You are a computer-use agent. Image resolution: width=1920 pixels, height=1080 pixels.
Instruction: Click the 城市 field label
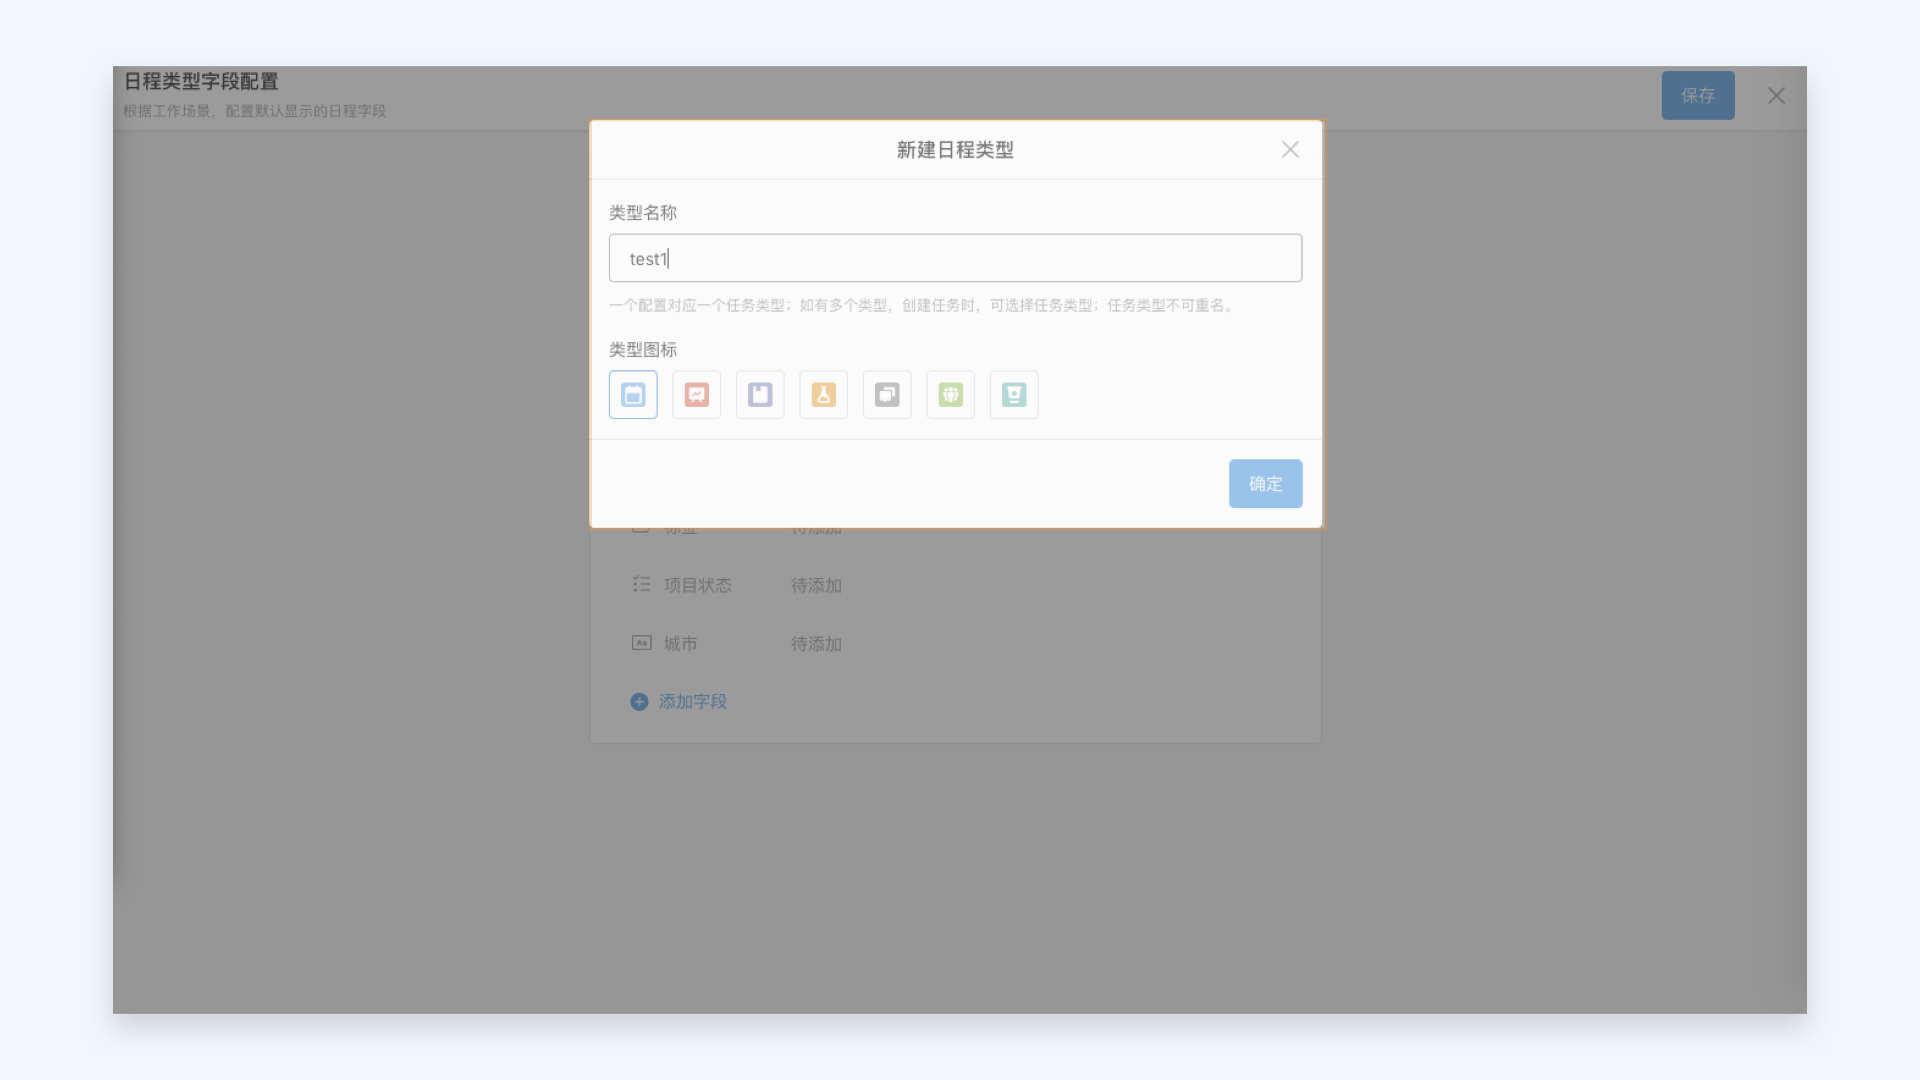[681, 644]
